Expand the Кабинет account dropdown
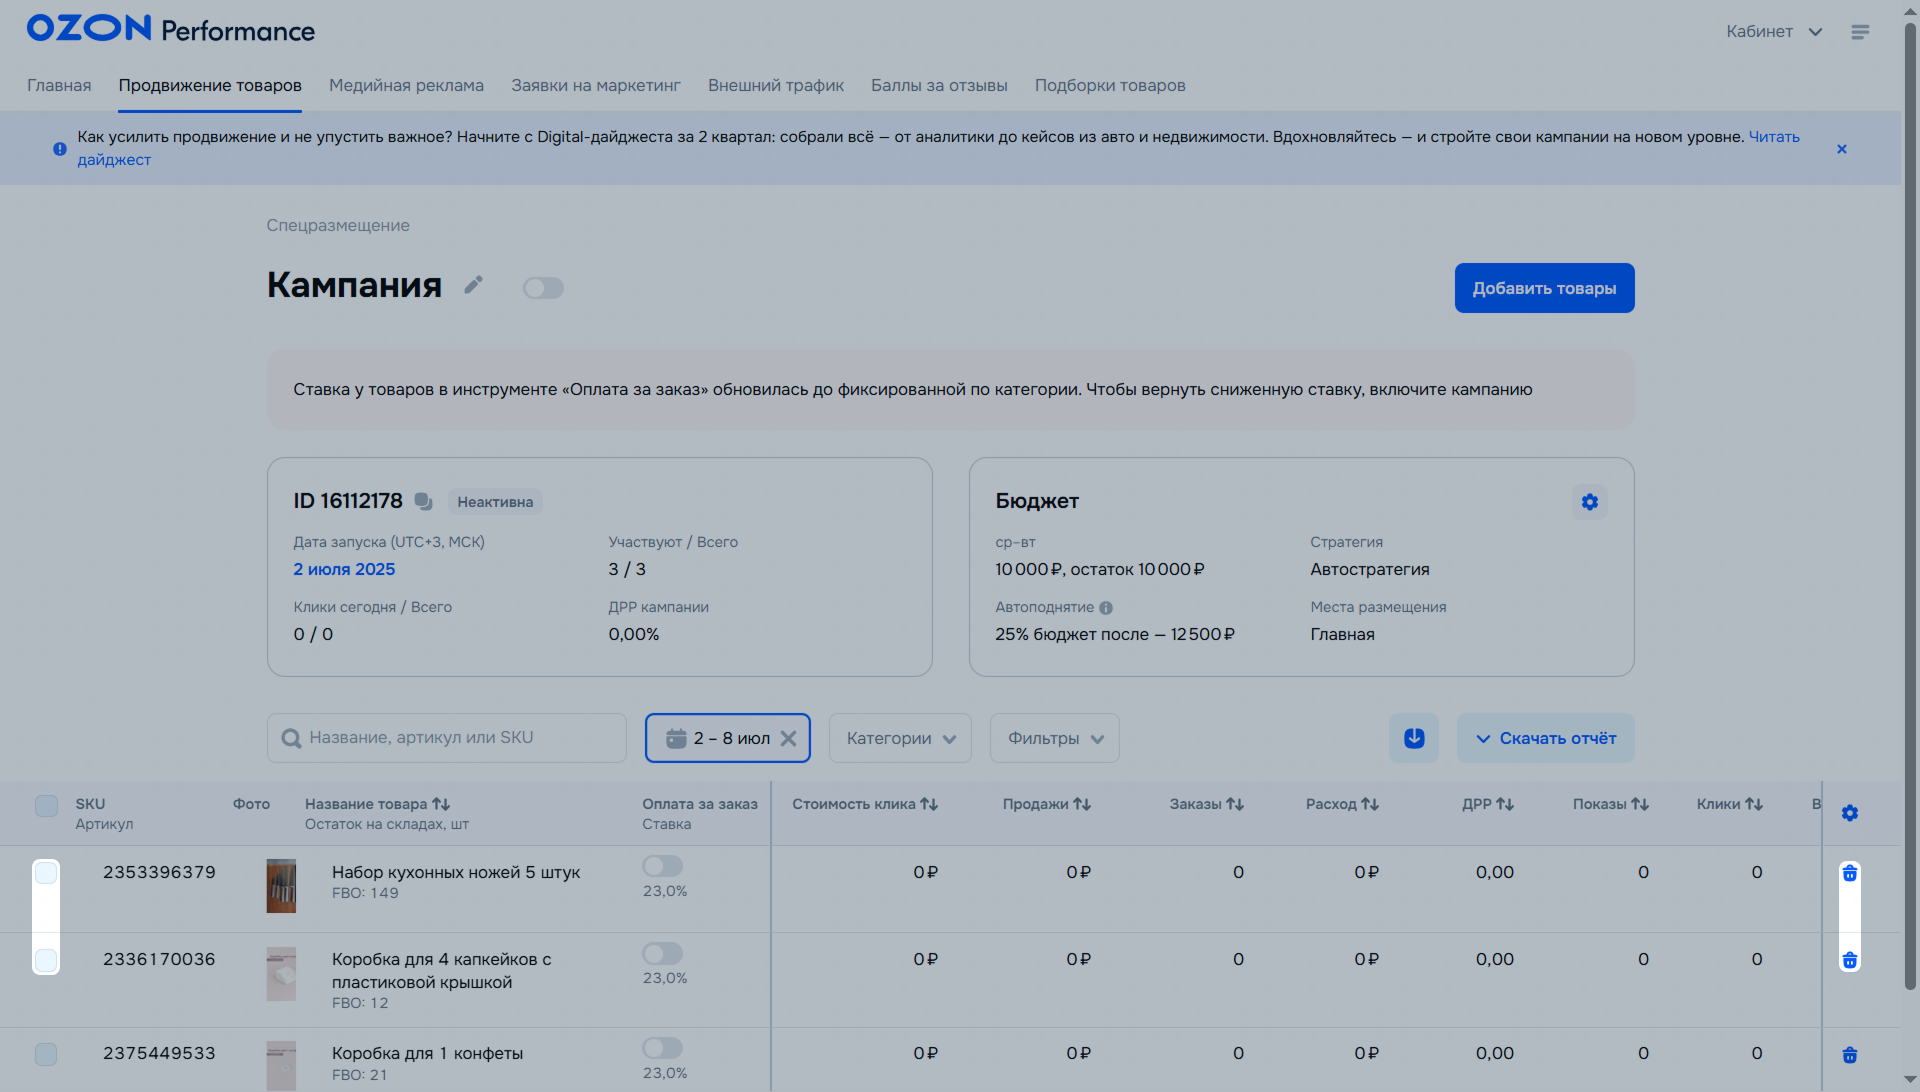 1773,32
